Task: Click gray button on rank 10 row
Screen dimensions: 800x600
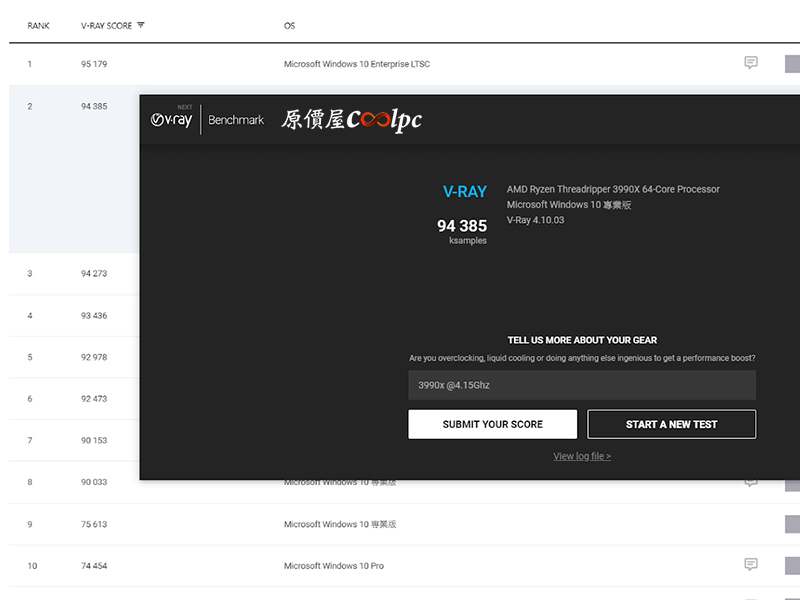Action: 792,566
